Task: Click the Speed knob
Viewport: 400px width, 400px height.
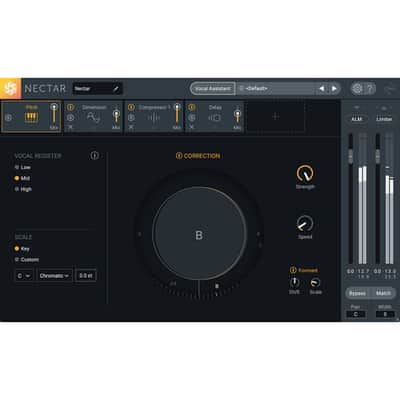Action: (305, 224)
